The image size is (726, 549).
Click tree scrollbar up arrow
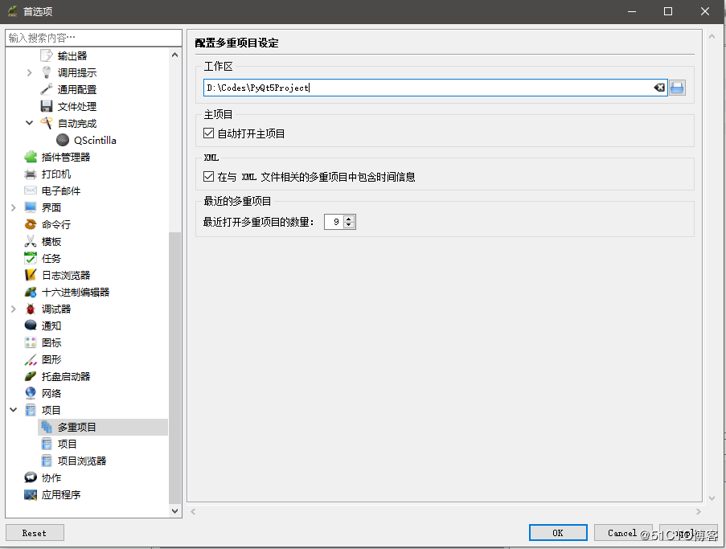click(x=175, y=55)
